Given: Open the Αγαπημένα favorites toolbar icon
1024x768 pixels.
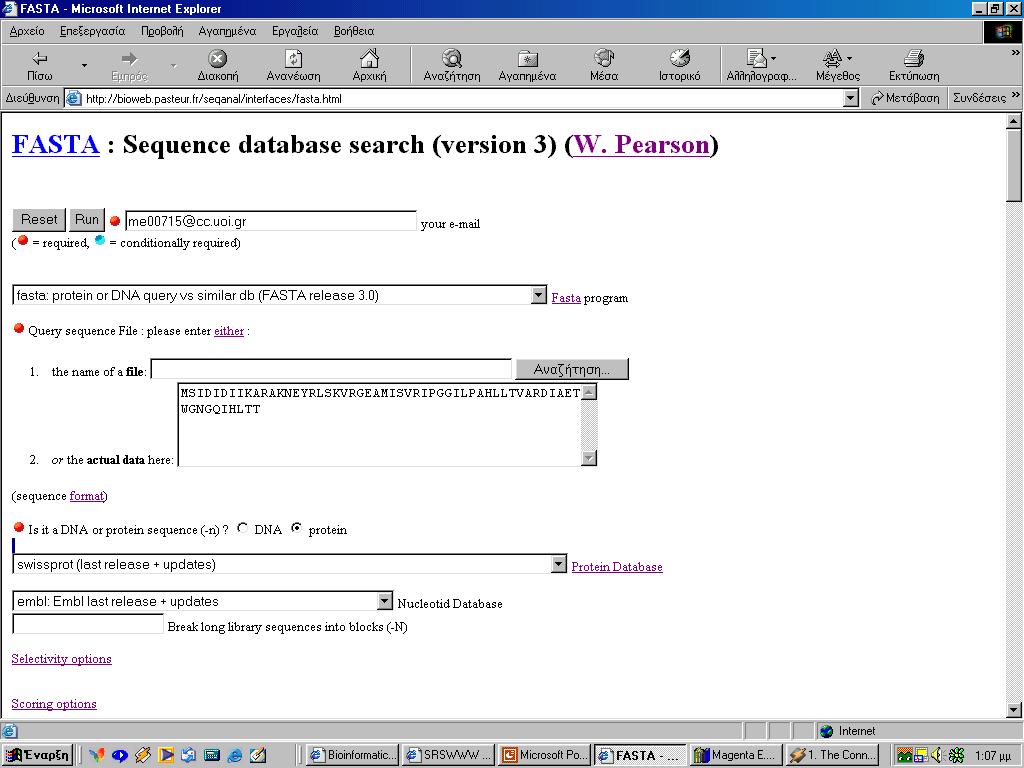Looking at the screenshot, I should click(527, 66).
